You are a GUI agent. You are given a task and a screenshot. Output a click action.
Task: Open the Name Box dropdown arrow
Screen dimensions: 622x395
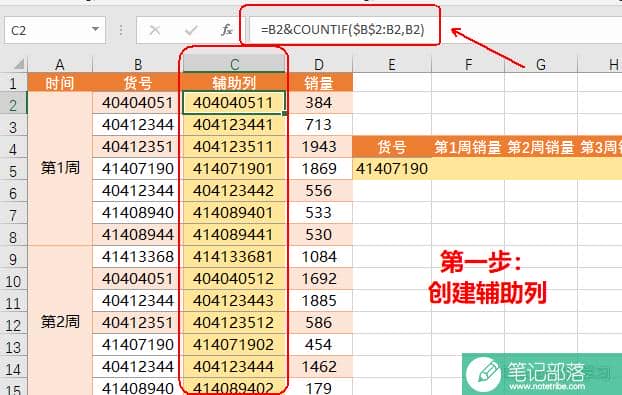pos(95,29)
